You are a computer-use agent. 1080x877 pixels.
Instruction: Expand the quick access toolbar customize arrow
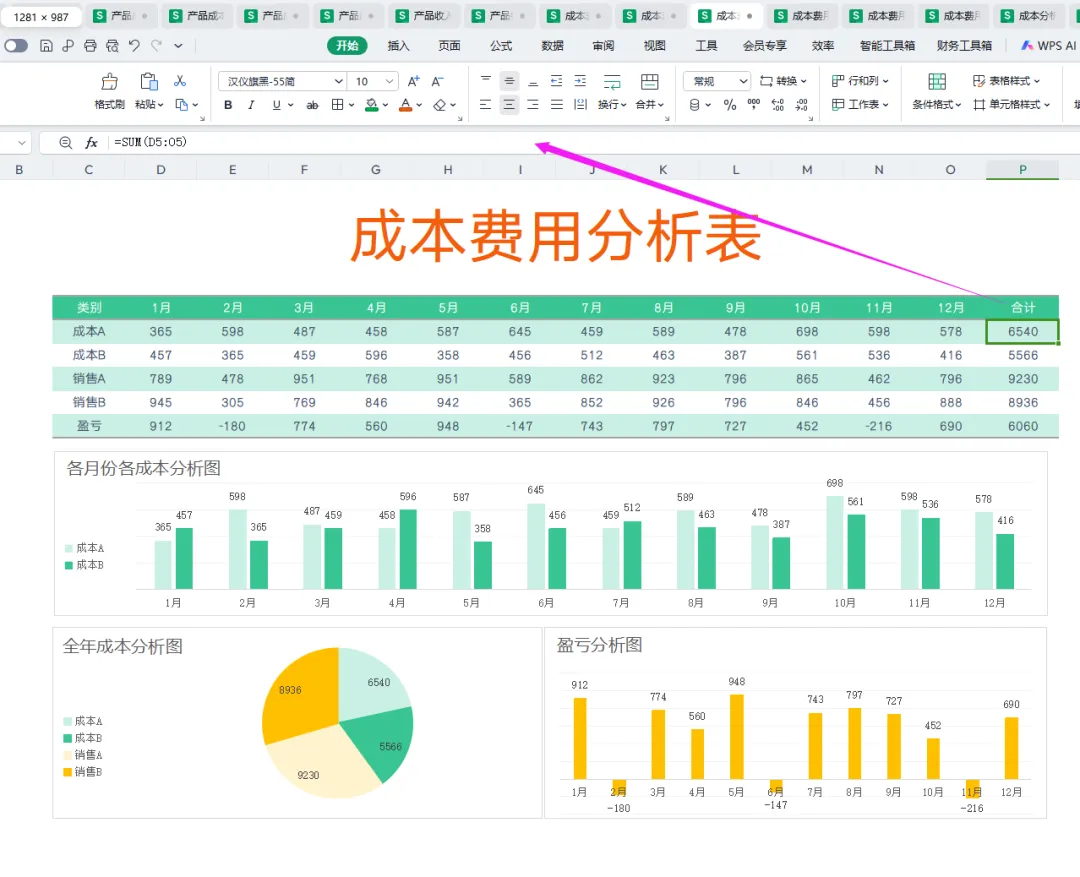coord(178,46)
